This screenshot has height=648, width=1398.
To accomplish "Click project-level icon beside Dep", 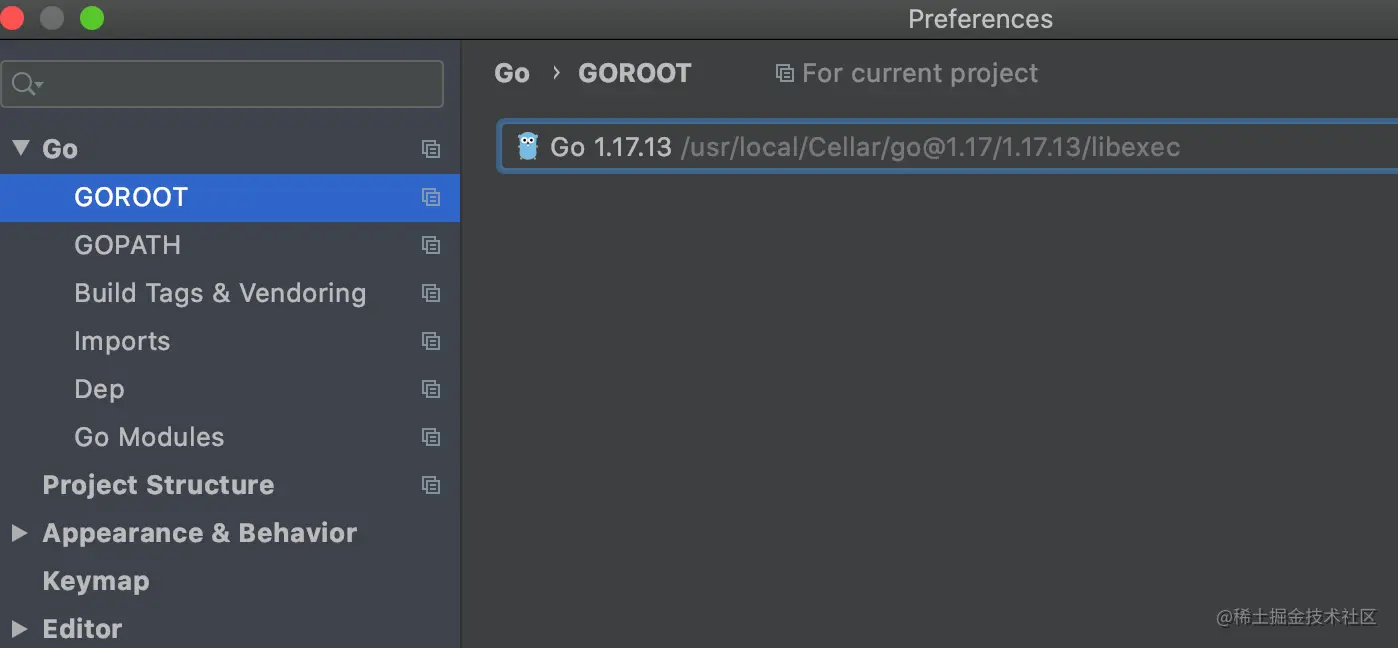I will pyautogui.click(x=431, y=389).
